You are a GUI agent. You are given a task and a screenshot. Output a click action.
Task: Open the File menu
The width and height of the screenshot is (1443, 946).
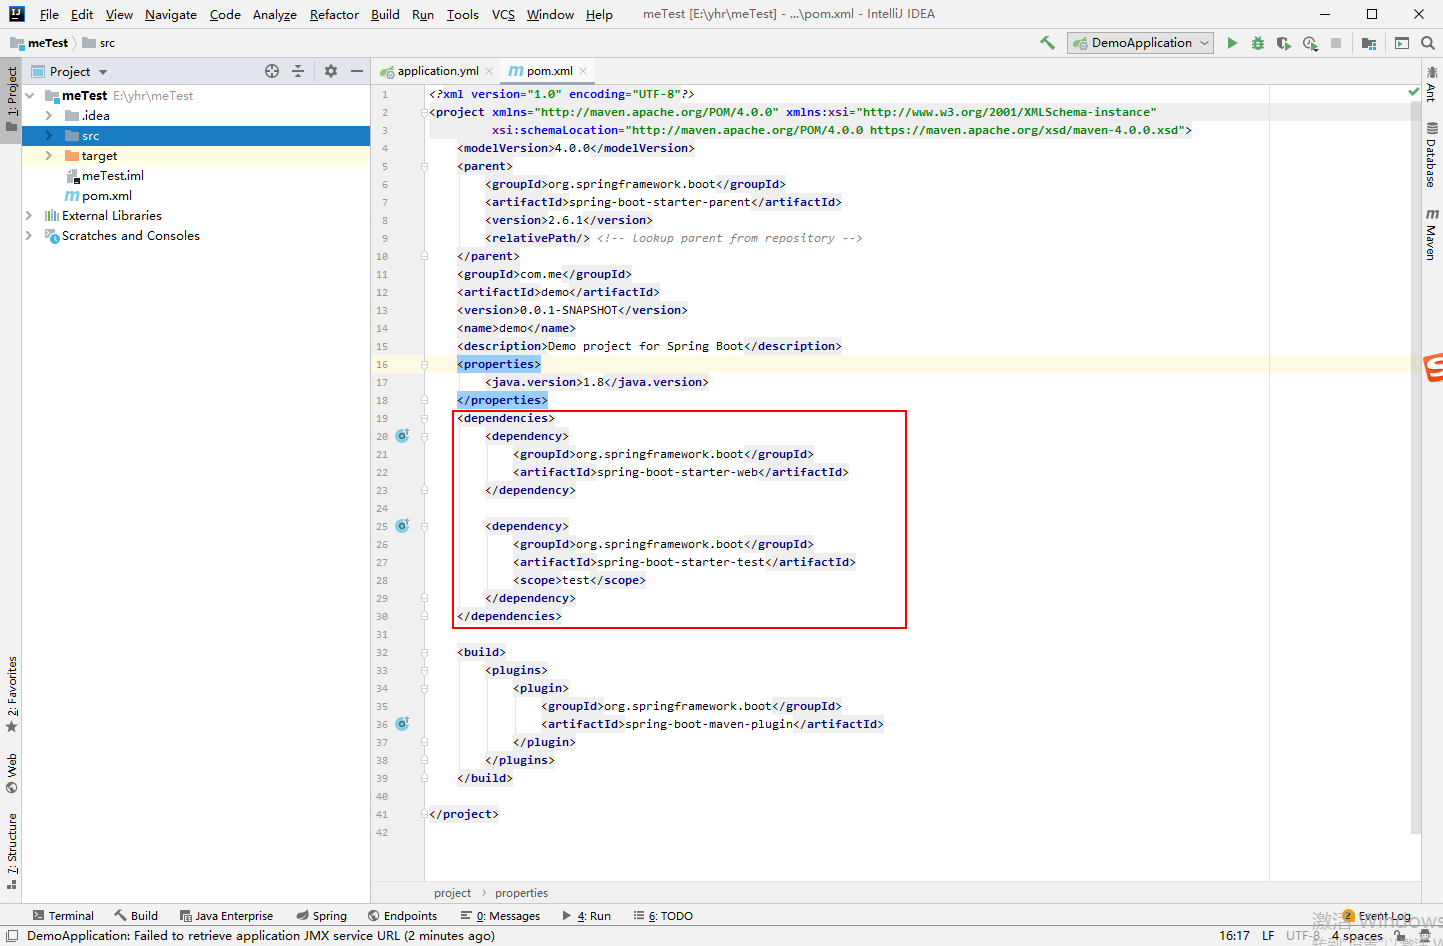point(49,14)
